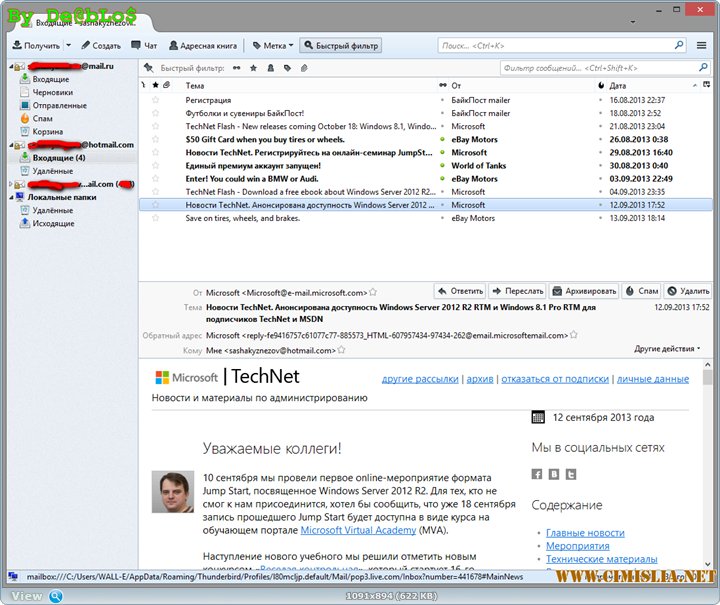Select Входящие (4) folder under hotmail

click(58, 158)
